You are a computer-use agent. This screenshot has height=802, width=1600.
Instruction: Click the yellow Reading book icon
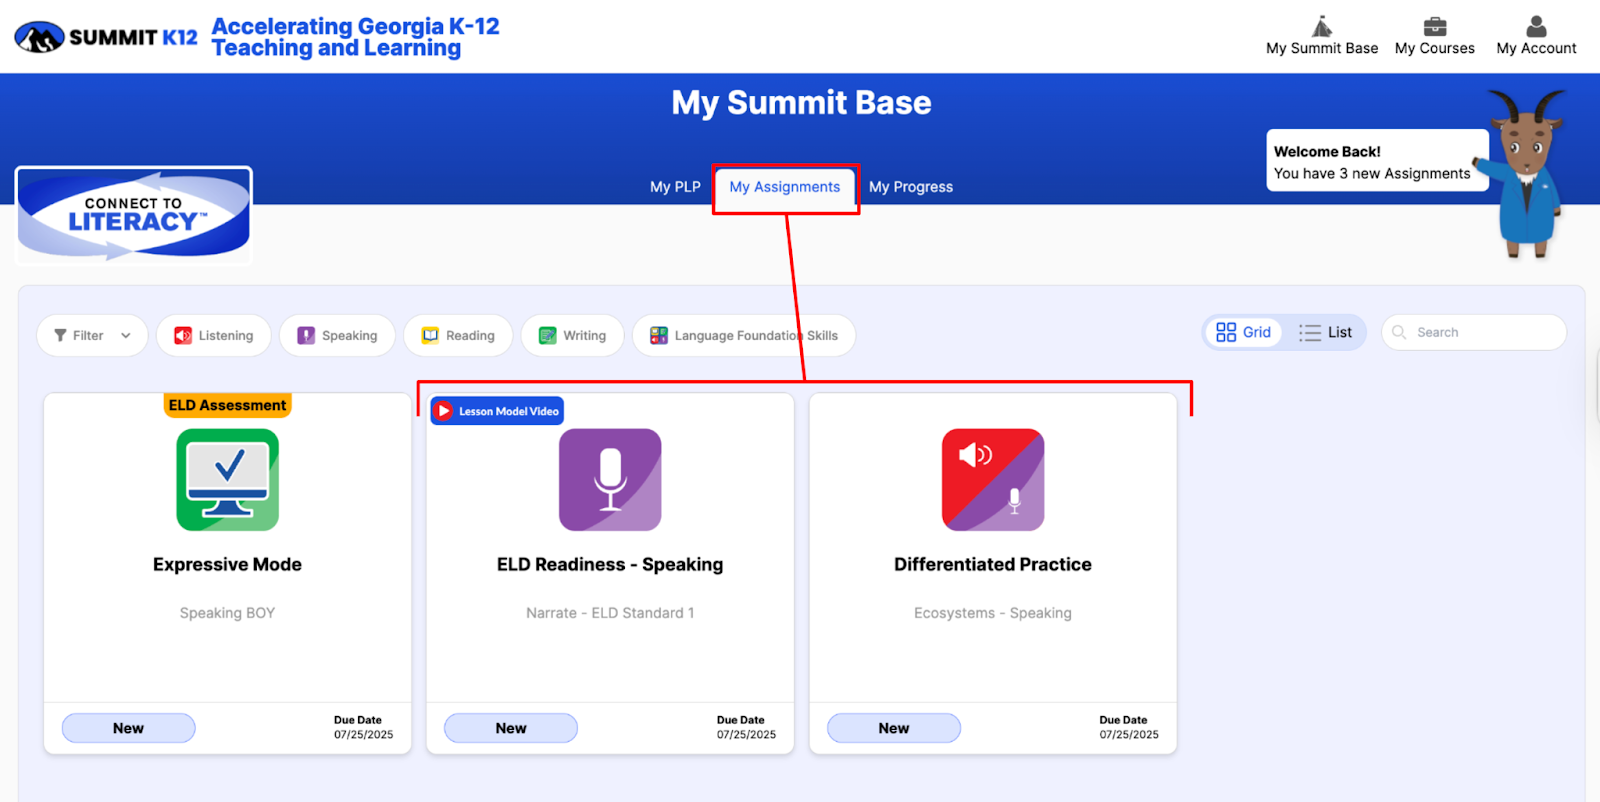[430, 336]
